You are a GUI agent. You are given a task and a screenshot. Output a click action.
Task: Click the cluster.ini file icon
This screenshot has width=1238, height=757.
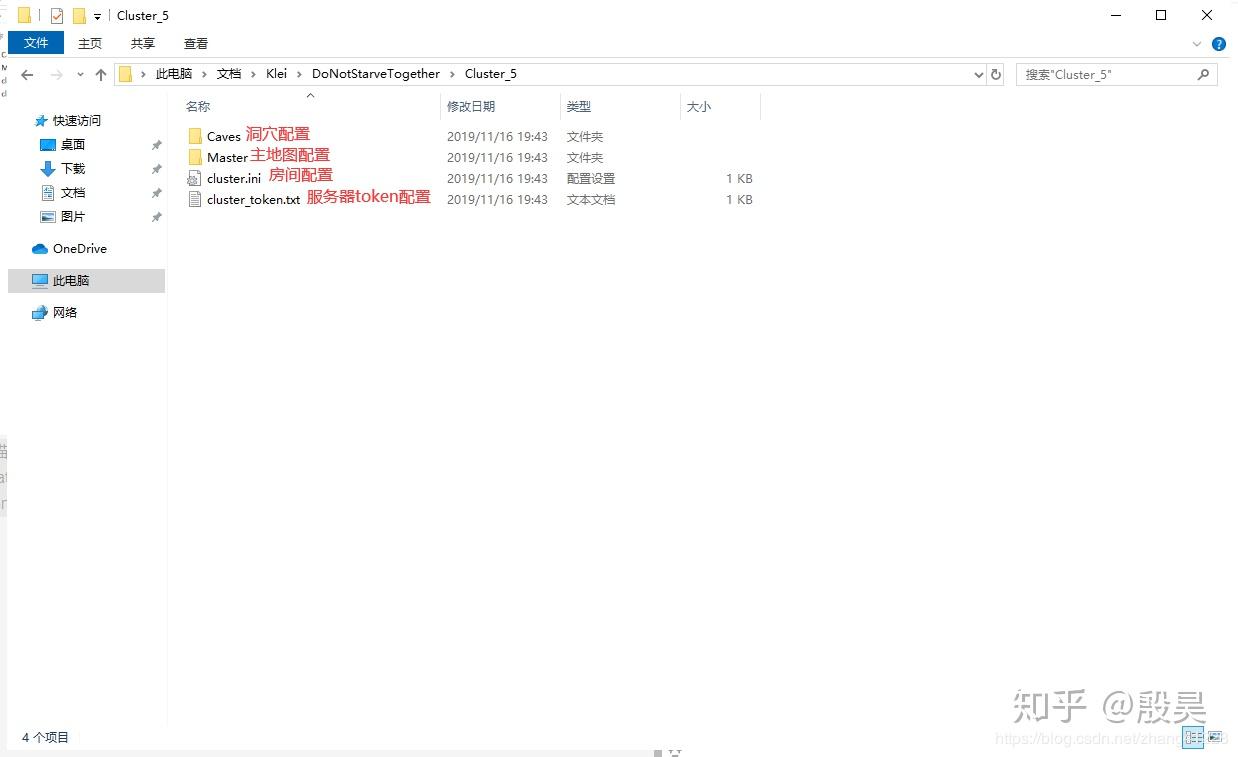pyautogui.click(x=195, y=178)
